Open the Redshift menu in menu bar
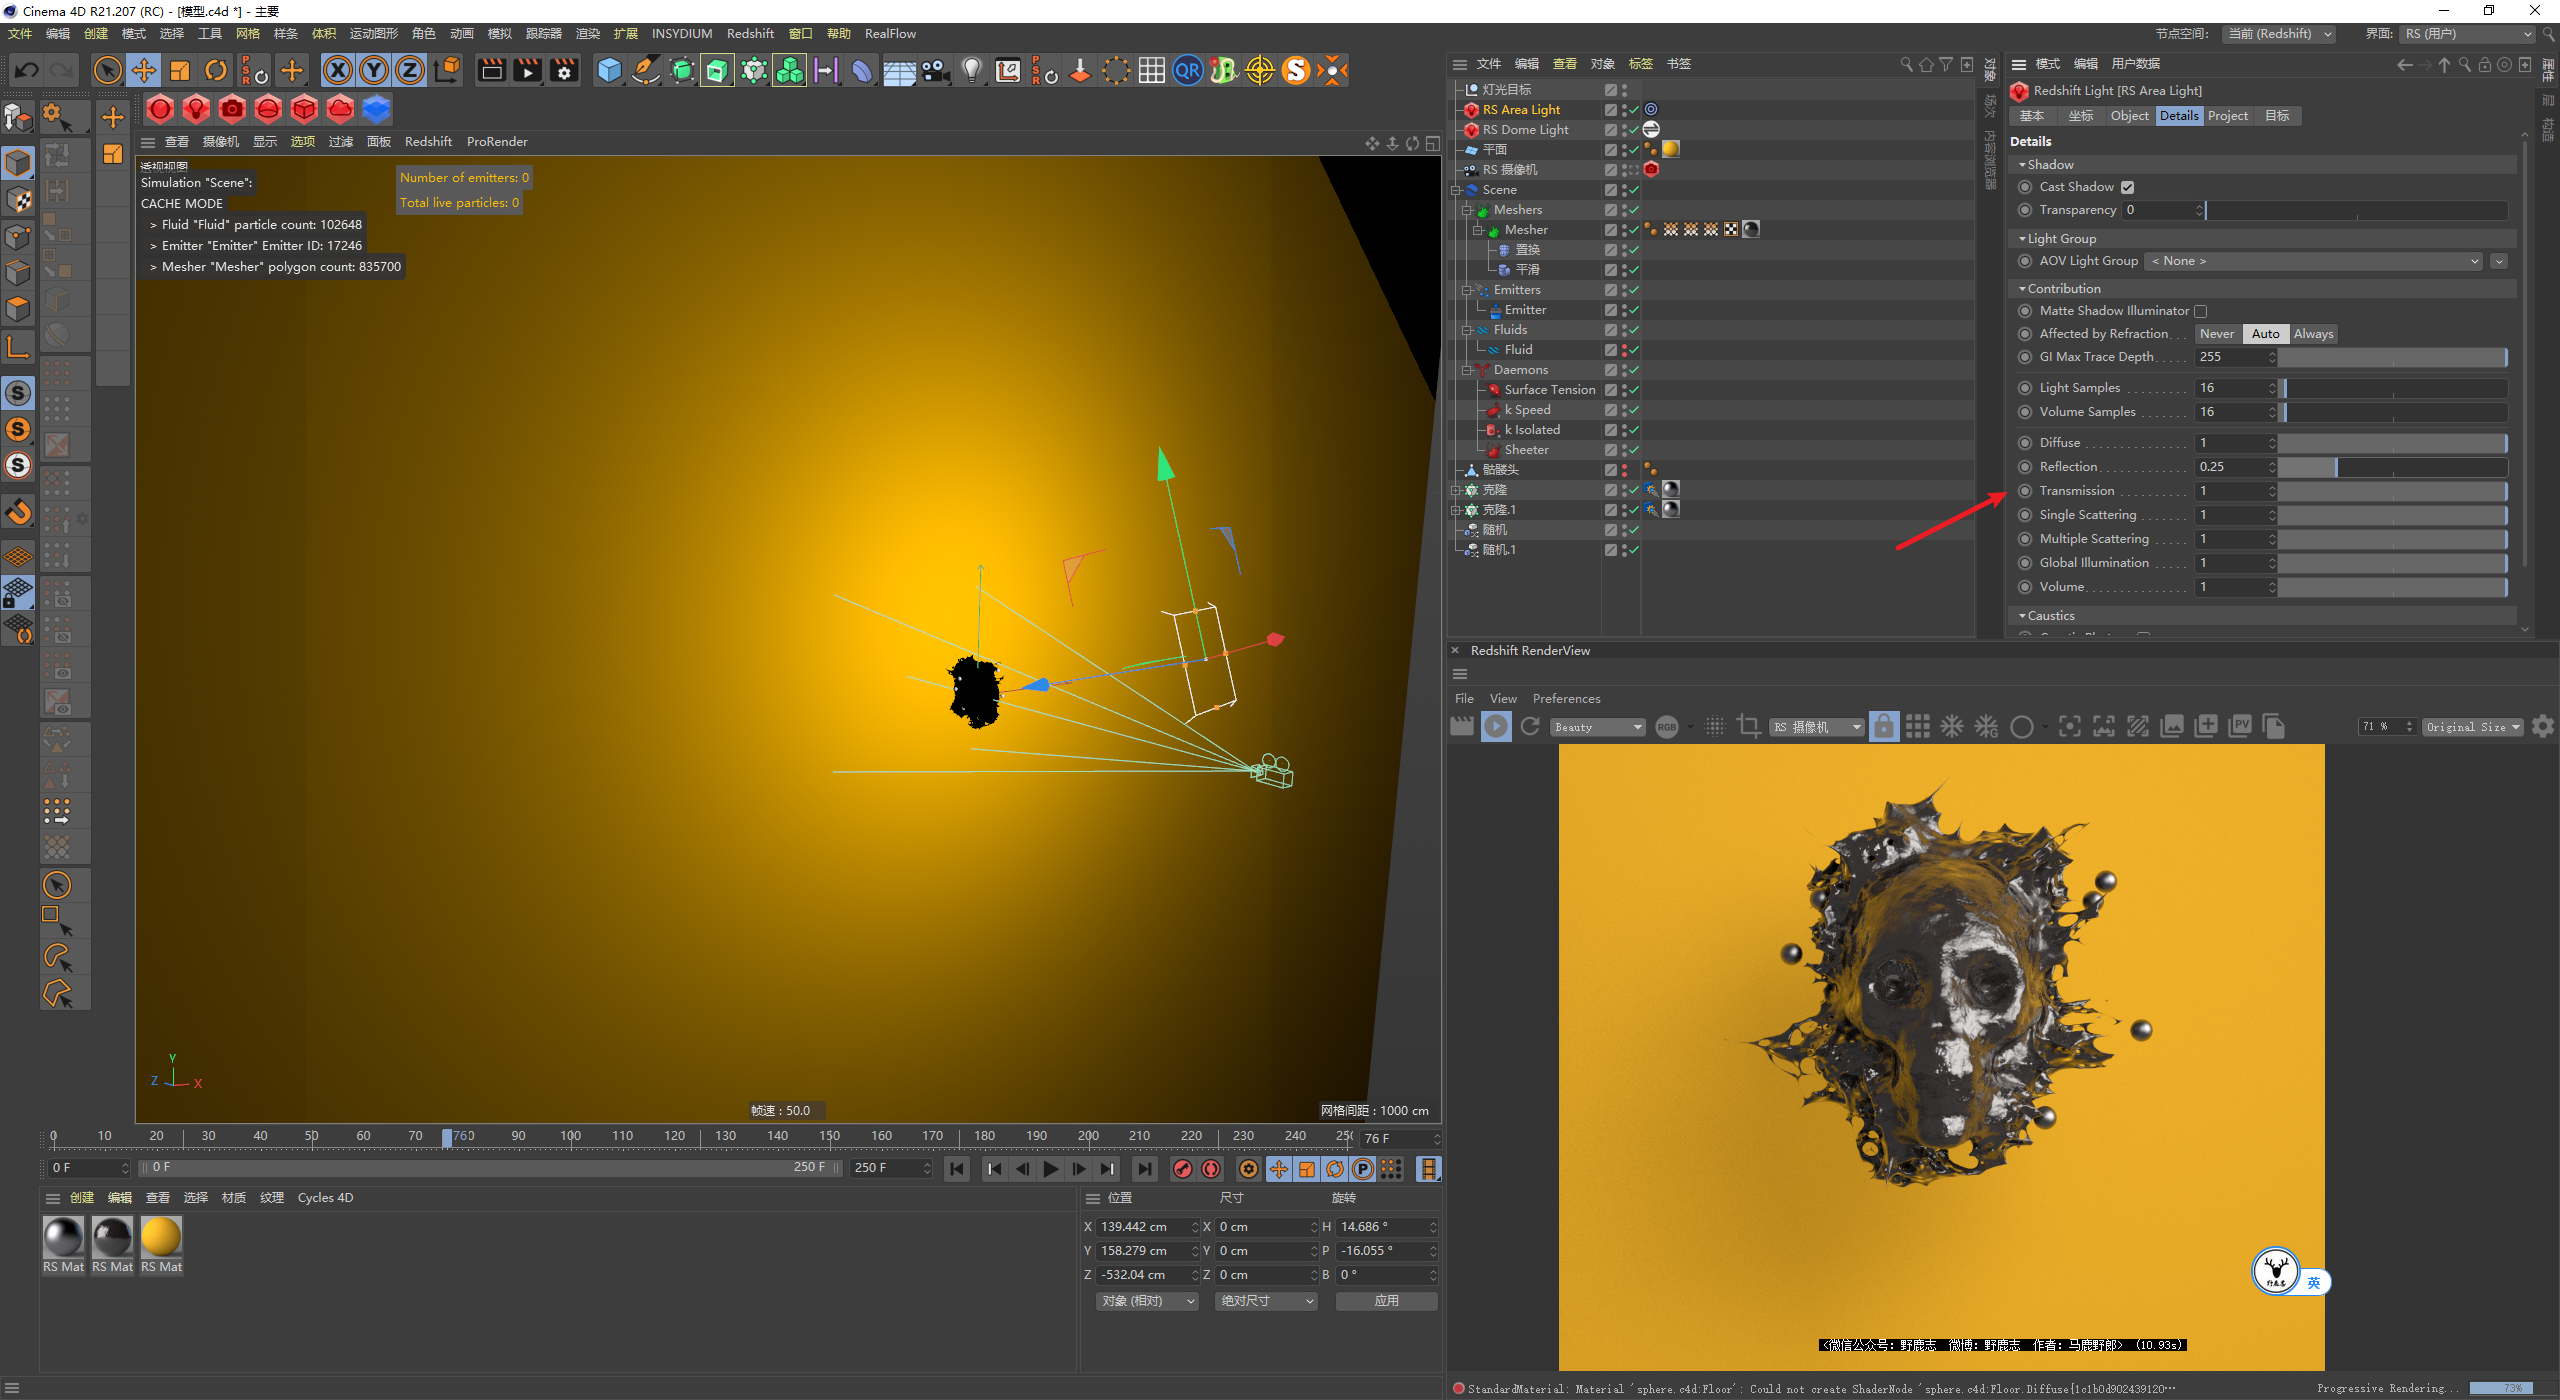Screen dimensions: 2560x1400 750,34
